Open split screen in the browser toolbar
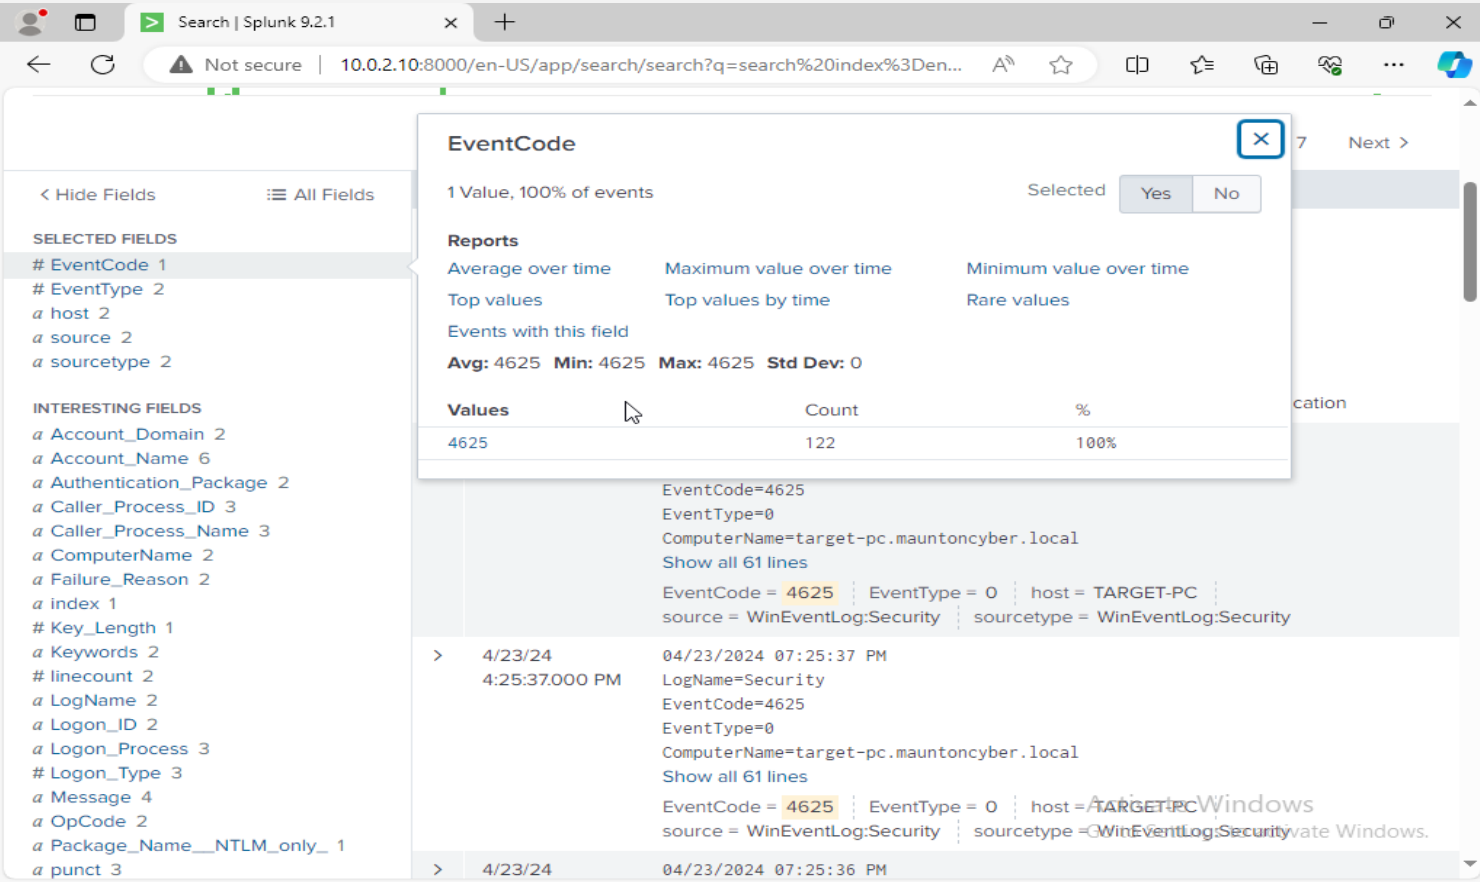Screen dimensions: 1480x882 coord(1137,65)
